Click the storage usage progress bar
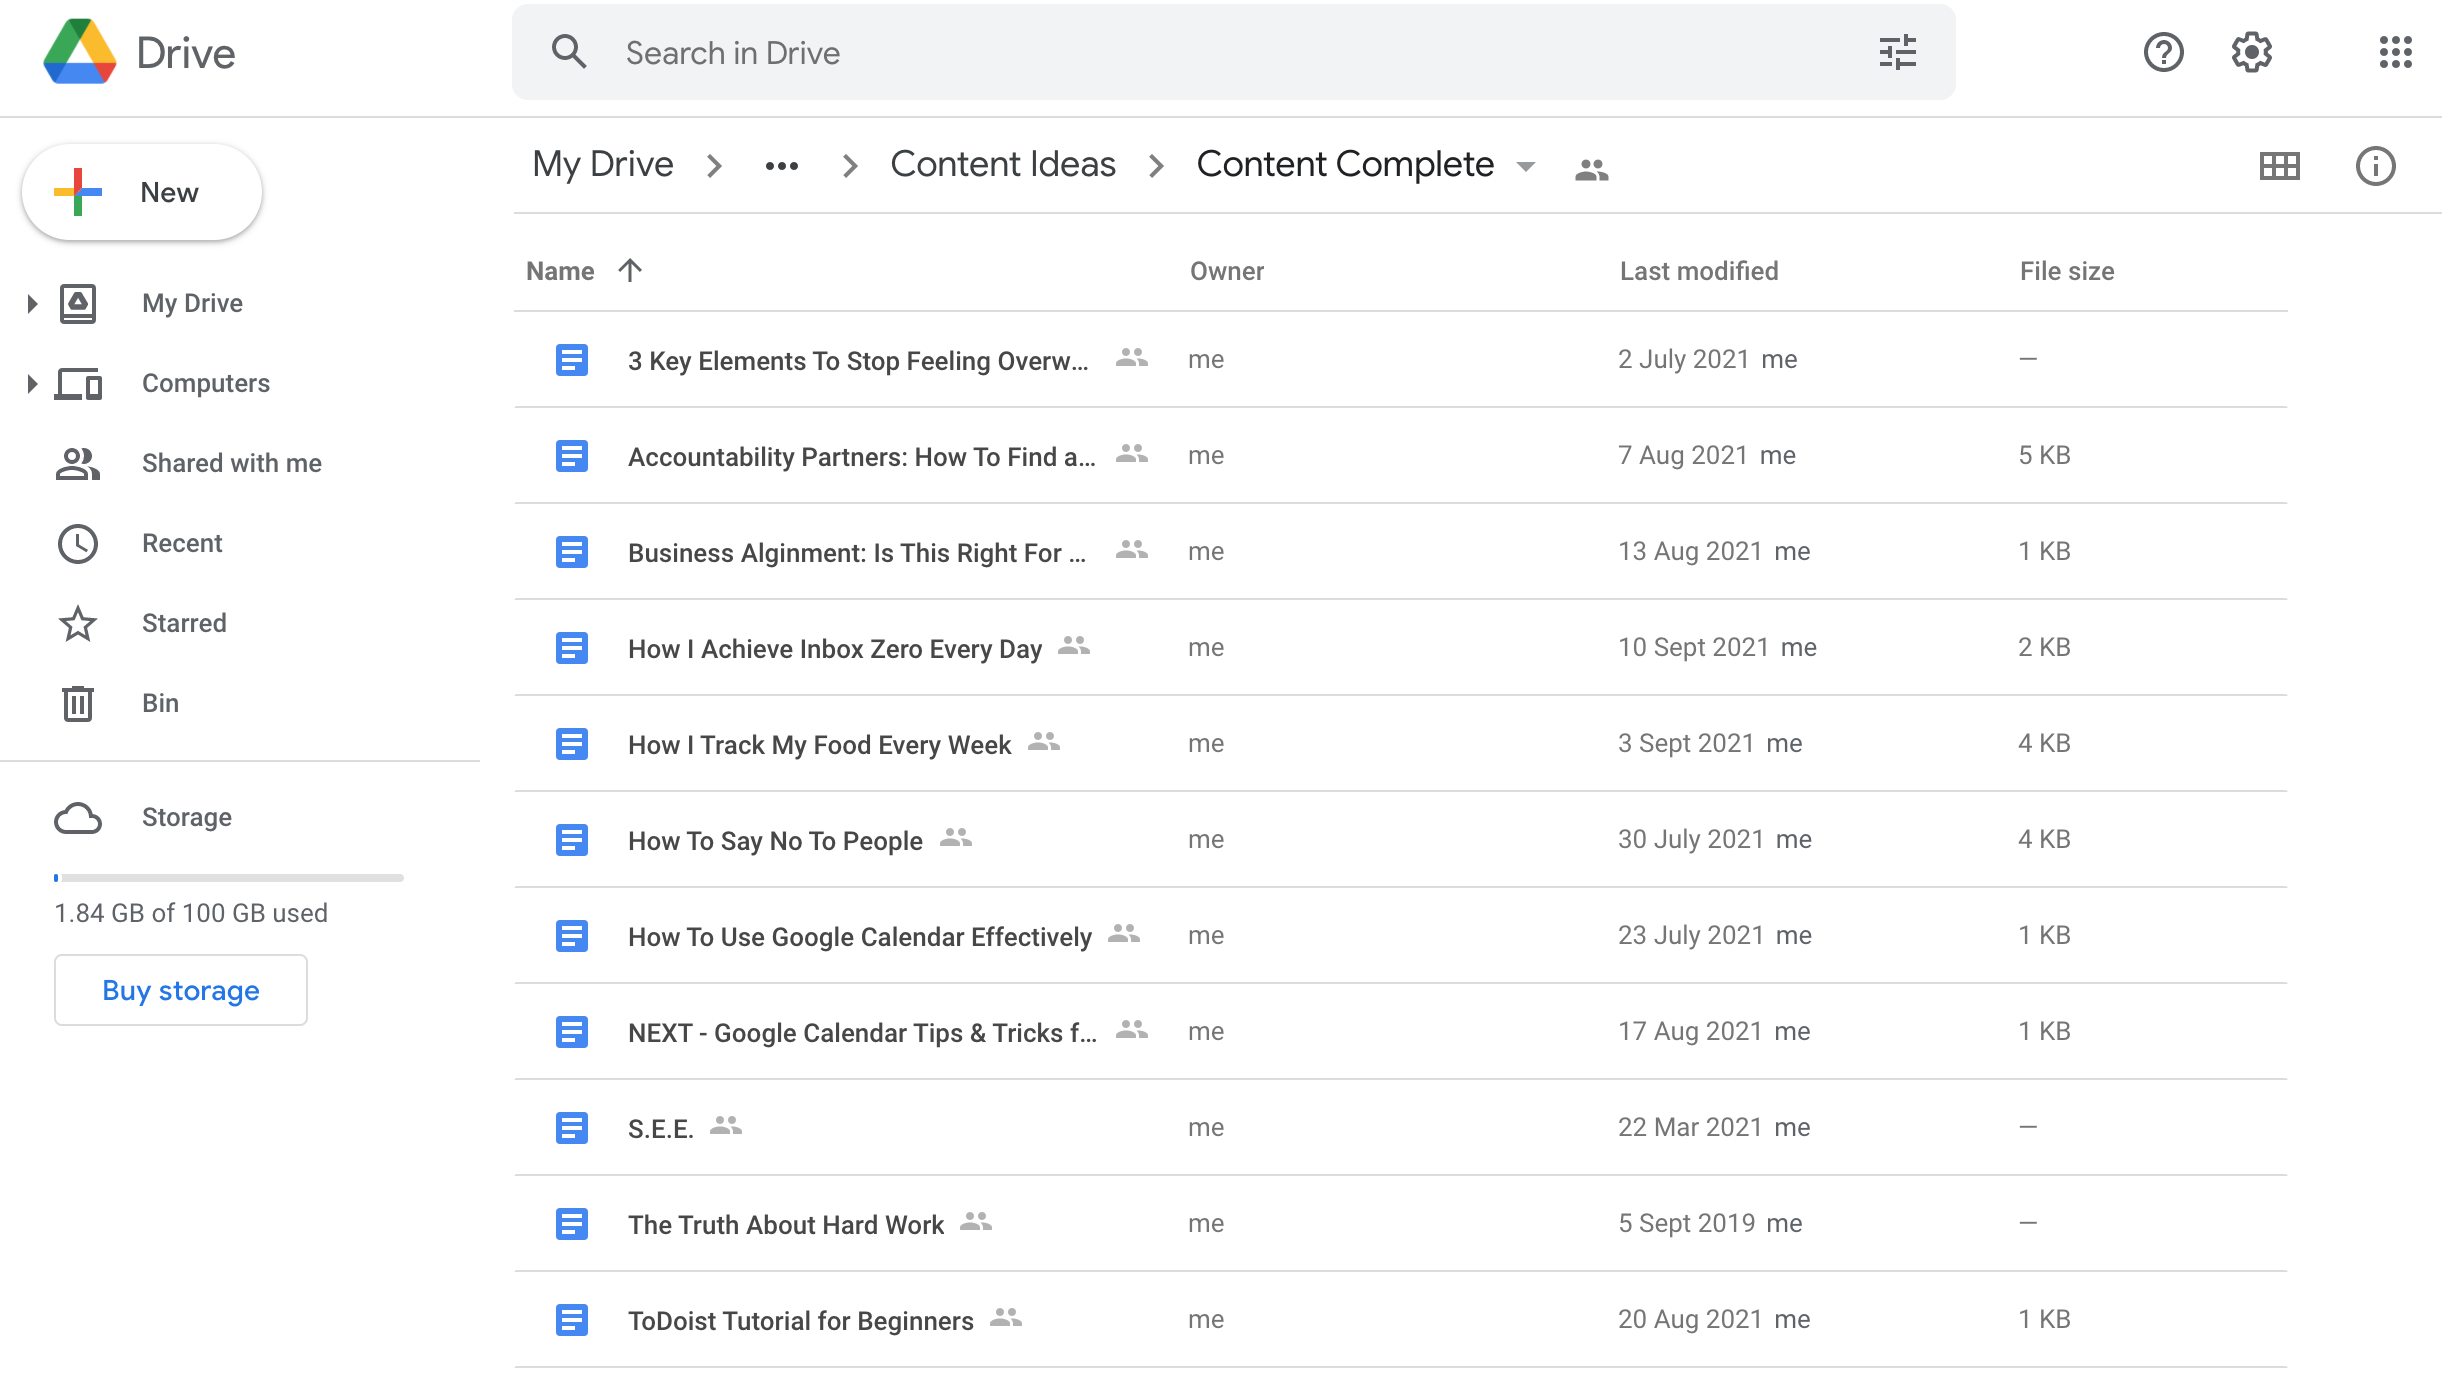Image resolution: width=2442 pixels, height=1388 pixels. point(228,878)
